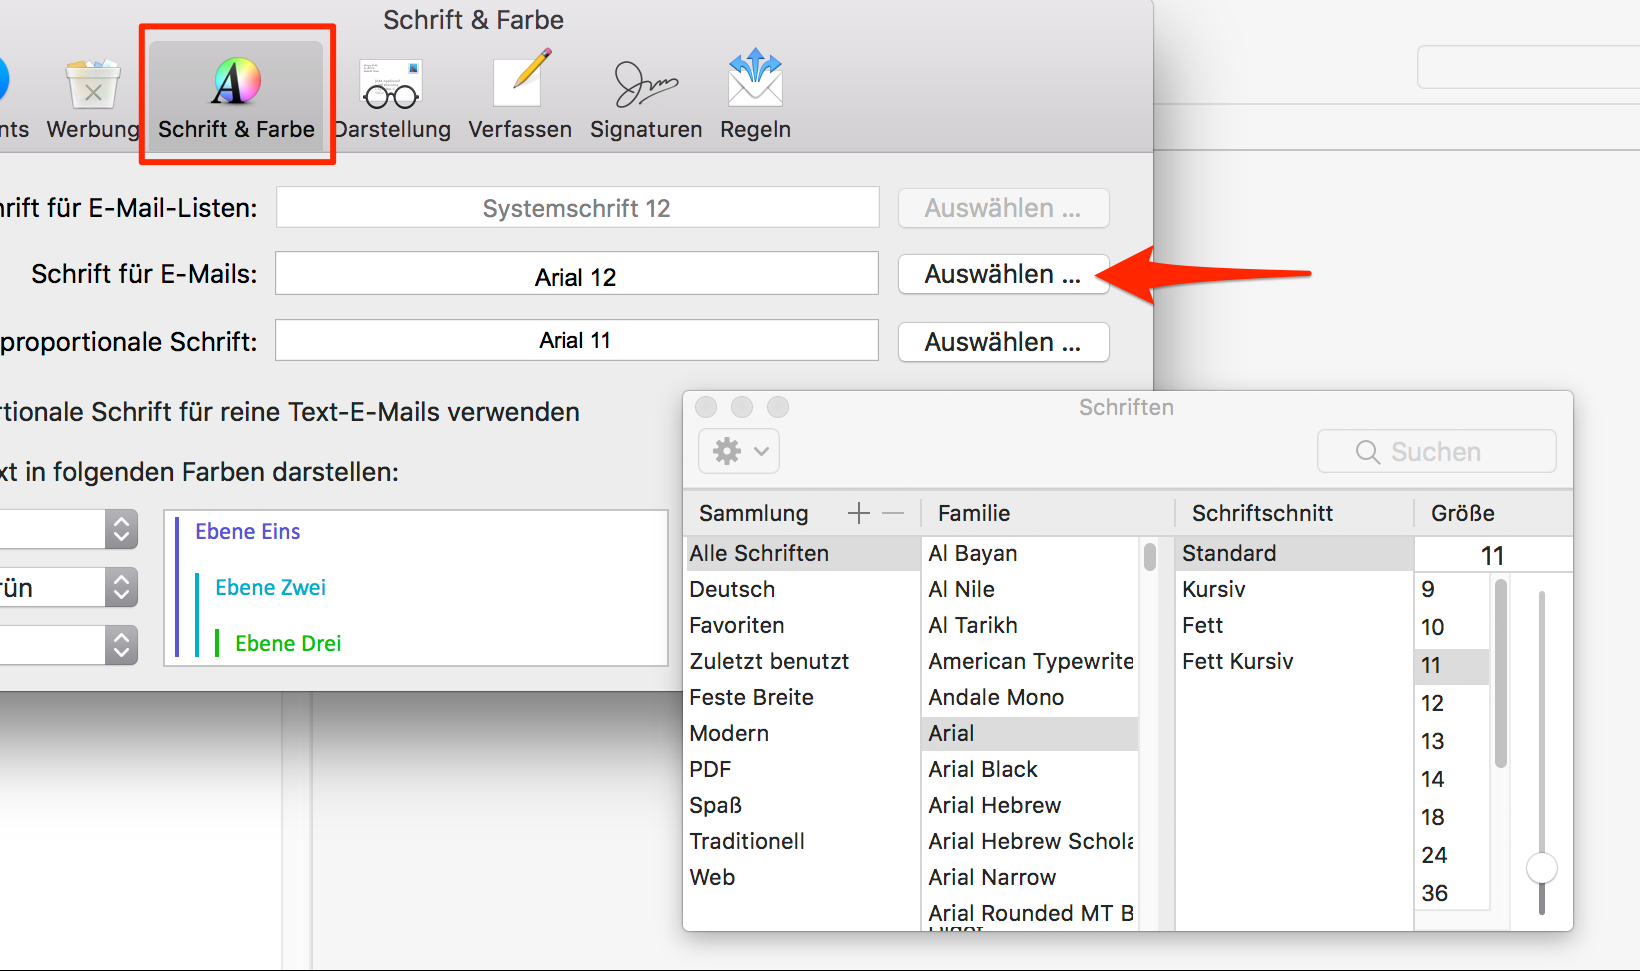The height and width of the screenshot is (971, 1640).
Task: Pick font size 9
Action: (x=1452, y=589)
